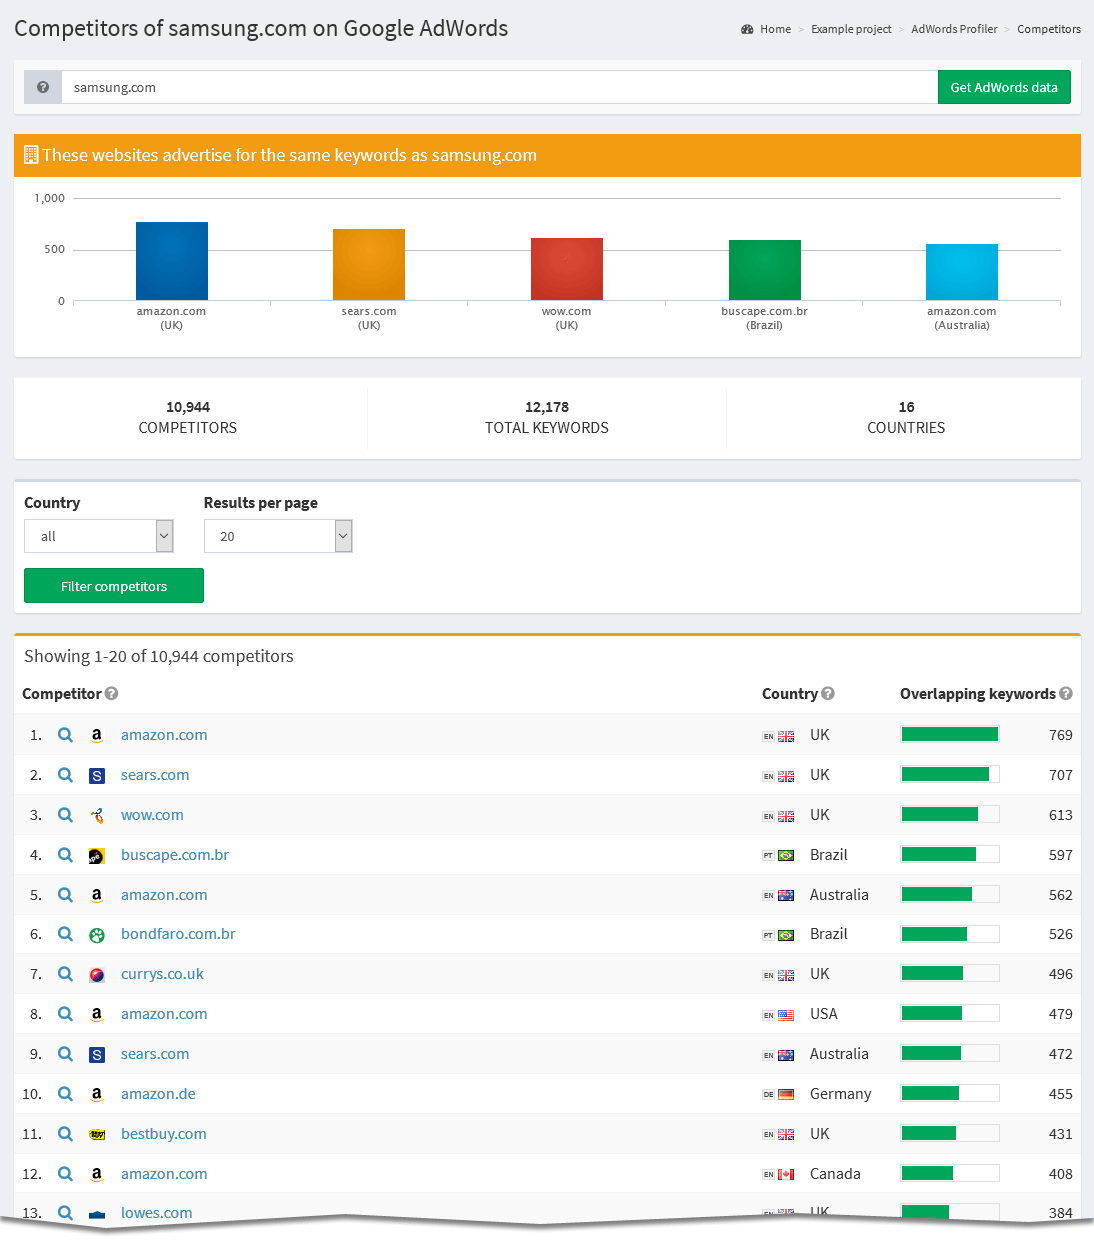Click the help icon next to Competitor header
Screen dimensions: 1094x1242
(111, 693)
